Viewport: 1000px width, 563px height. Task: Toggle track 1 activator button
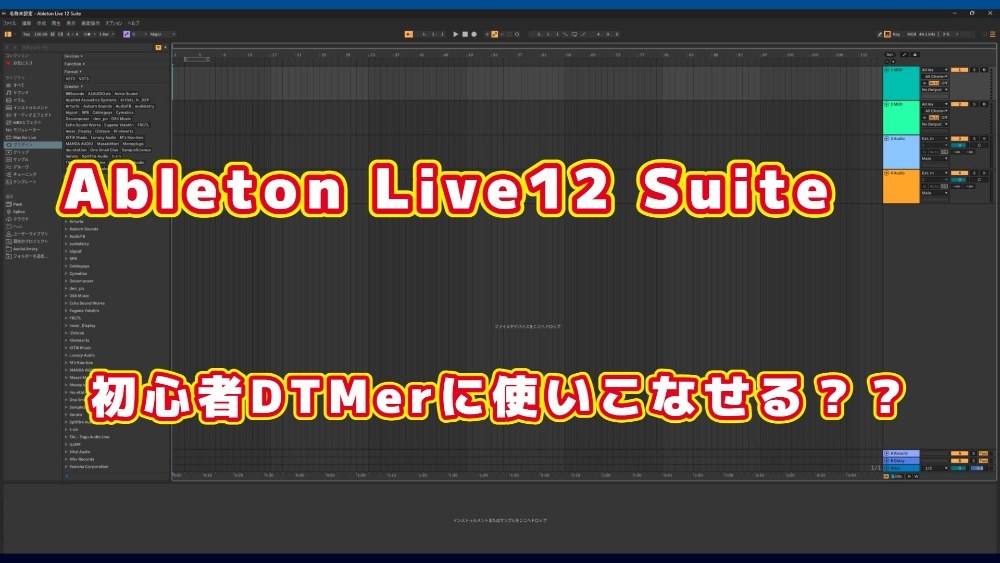click(x=959, y=69)
